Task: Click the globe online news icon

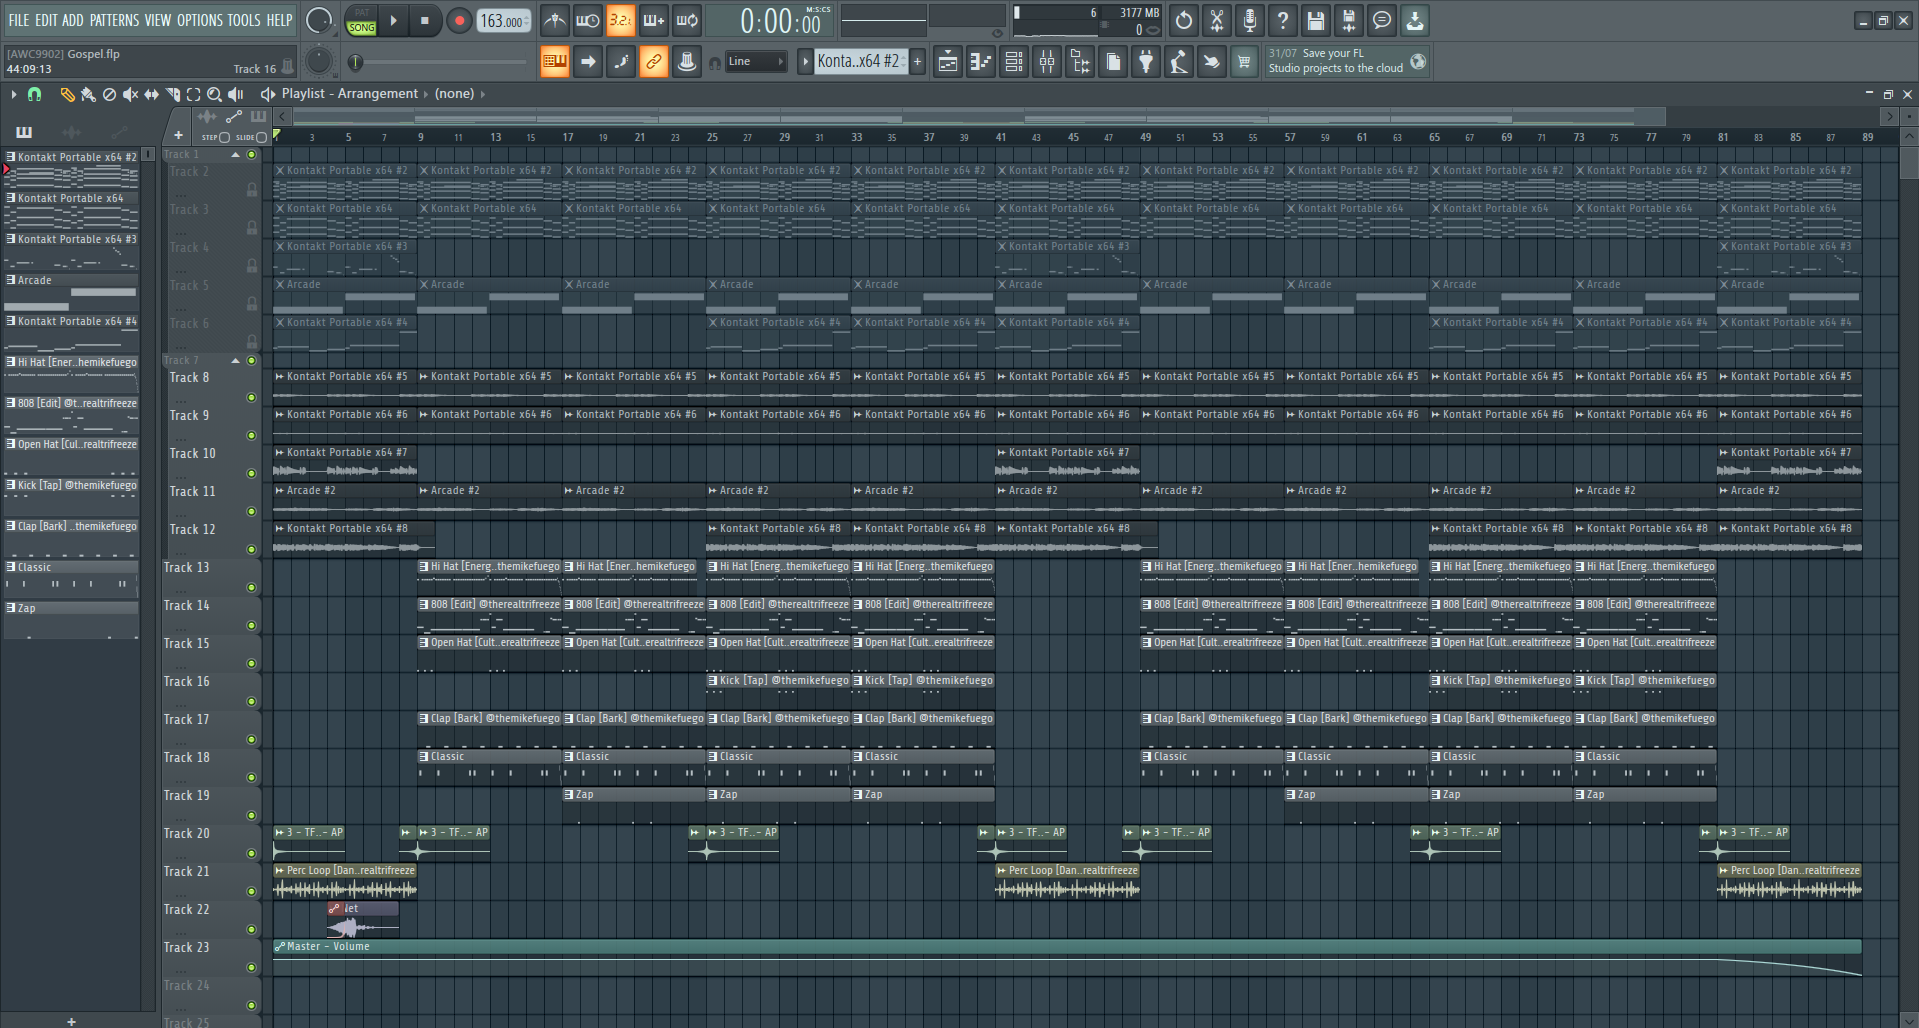Action: point(1418,62)
